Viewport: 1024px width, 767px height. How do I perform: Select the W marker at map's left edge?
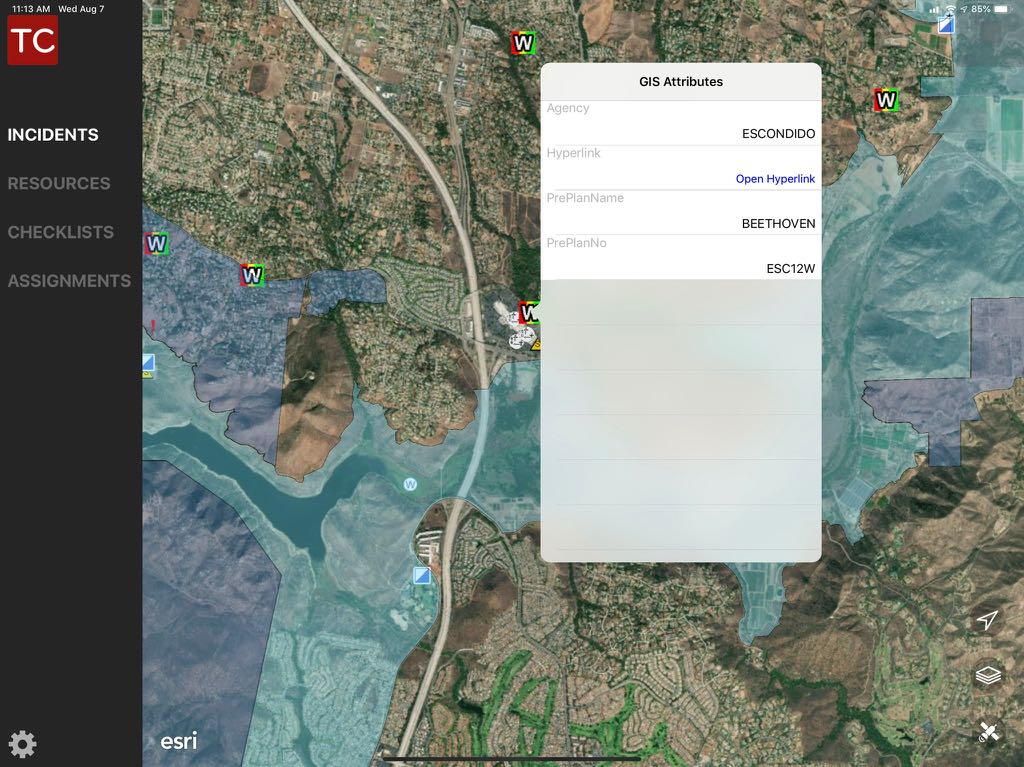pos(156,243)
